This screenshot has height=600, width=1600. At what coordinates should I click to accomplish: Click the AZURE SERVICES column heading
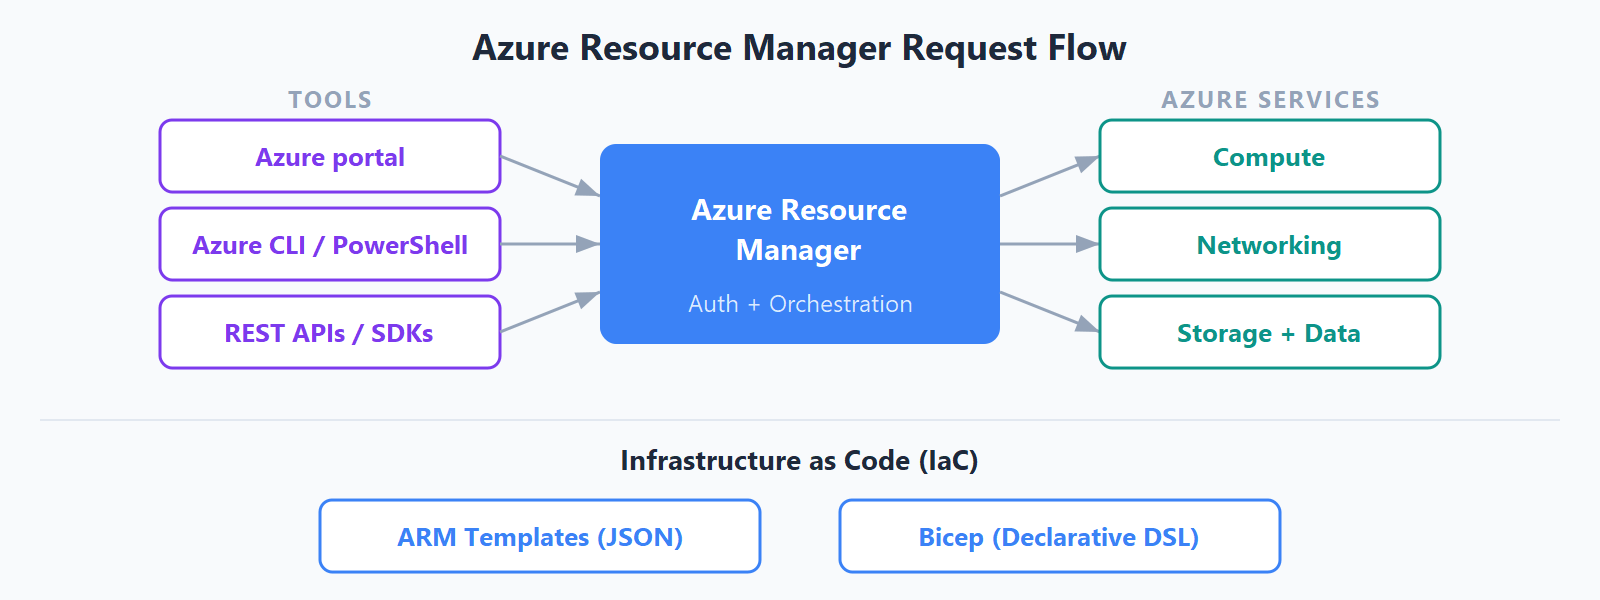pyautogui.click(x=1270, y=100)
